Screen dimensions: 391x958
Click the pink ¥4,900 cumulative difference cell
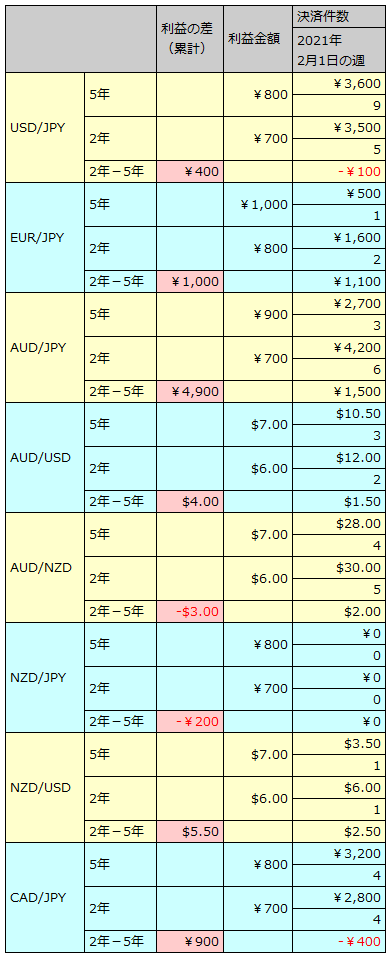tap(190, 391)
